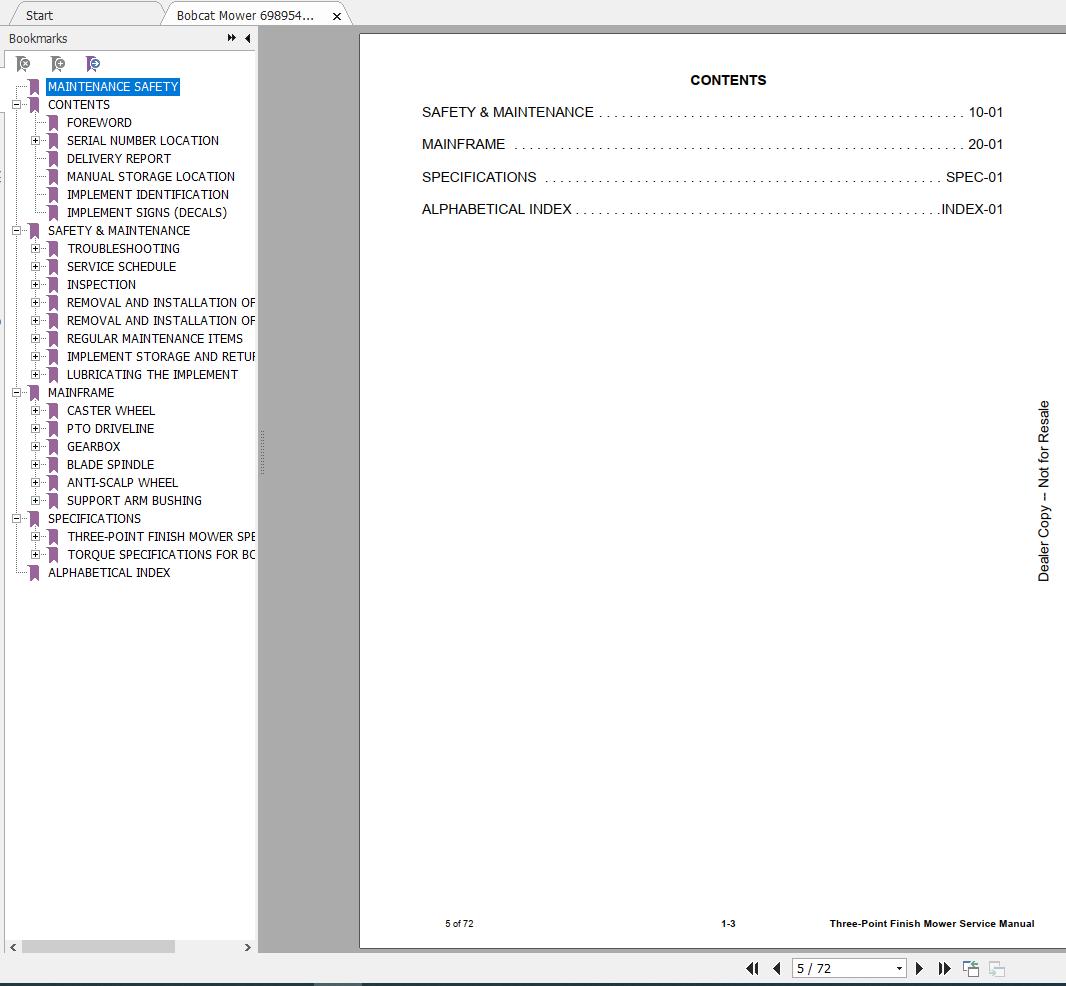Select the Bobcat Mower document tab
Image resolution: width=1066 pixels, height=986 pixels.
click(245, 15)
